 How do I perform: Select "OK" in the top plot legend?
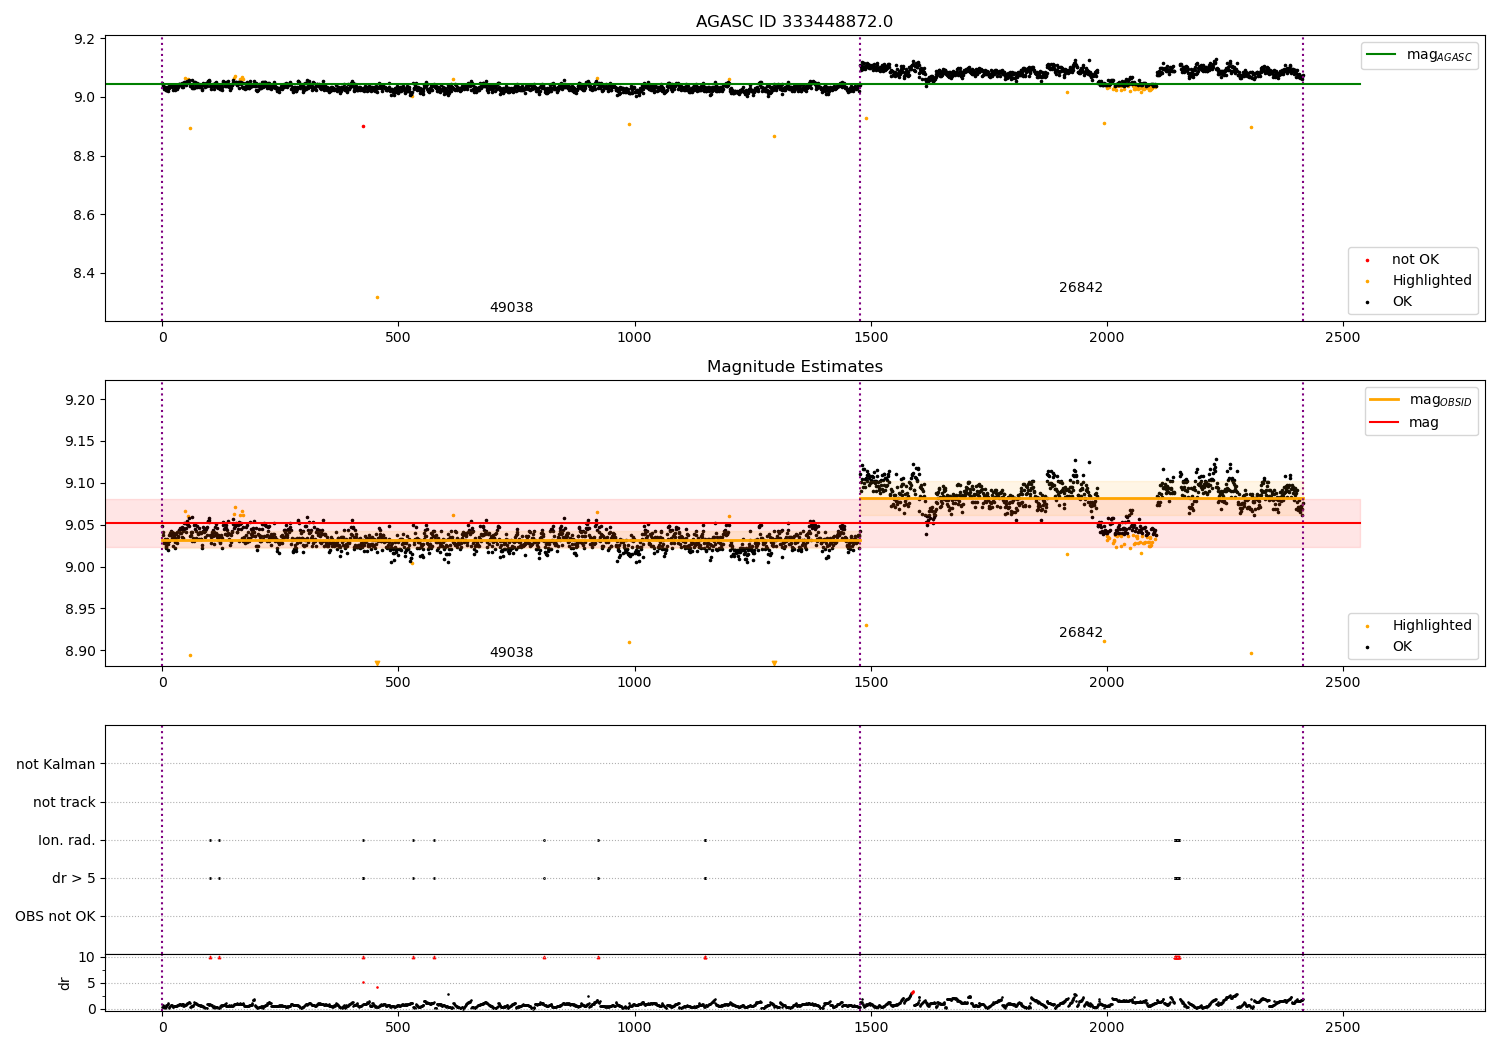(1402, 302)
